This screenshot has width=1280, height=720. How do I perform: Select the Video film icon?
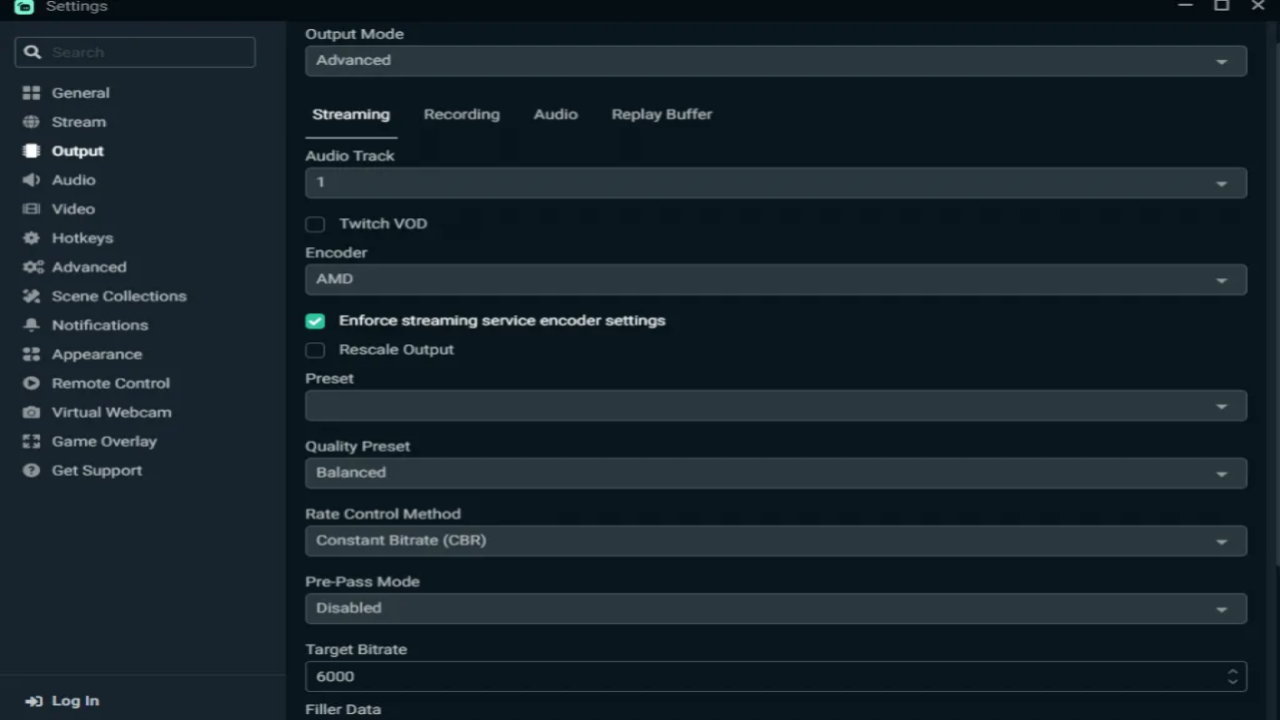click(x=32, y=209)
